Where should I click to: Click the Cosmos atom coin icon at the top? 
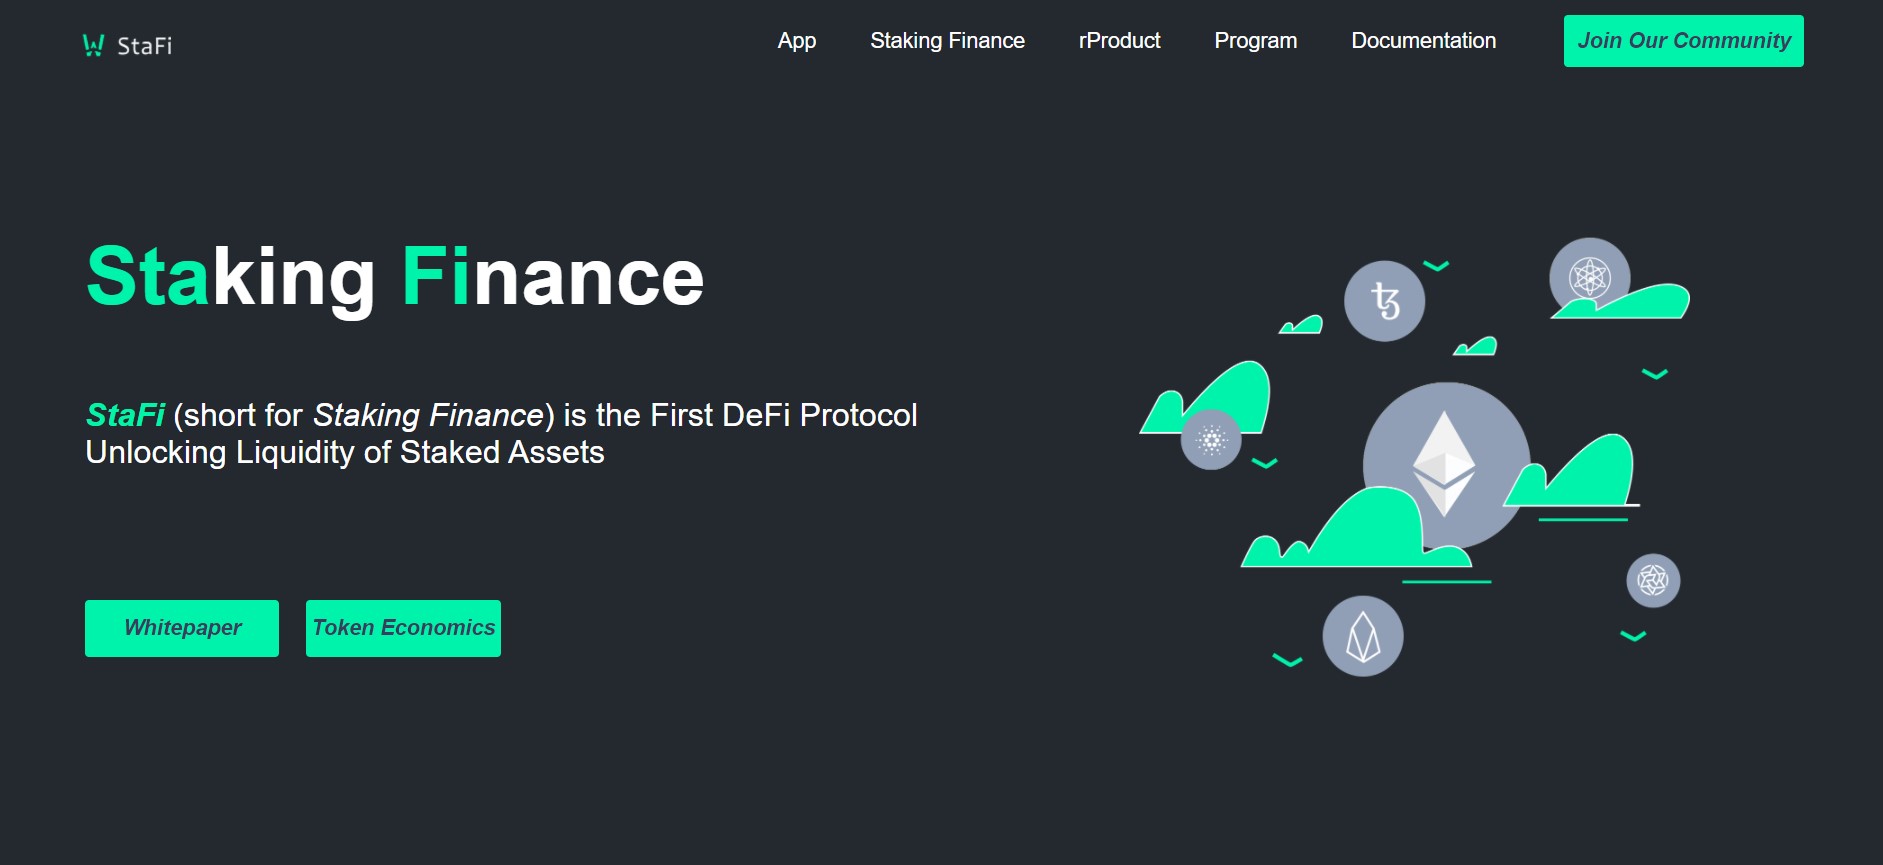point(1590,277)
